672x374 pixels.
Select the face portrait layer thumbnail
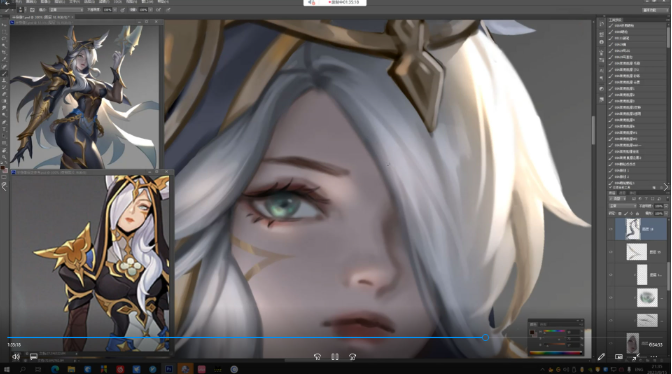tap(633, 343)
